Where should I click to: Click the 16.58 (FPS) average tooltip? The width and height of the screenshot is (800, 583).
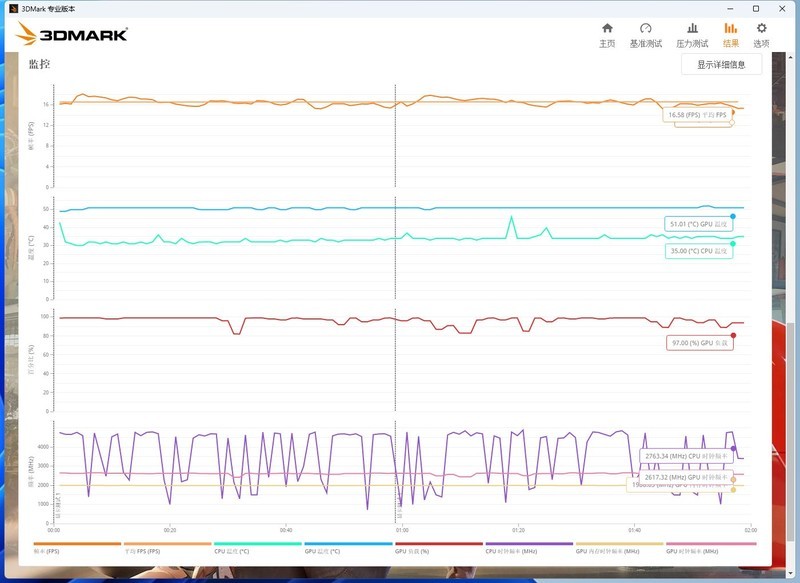[697, 115]
